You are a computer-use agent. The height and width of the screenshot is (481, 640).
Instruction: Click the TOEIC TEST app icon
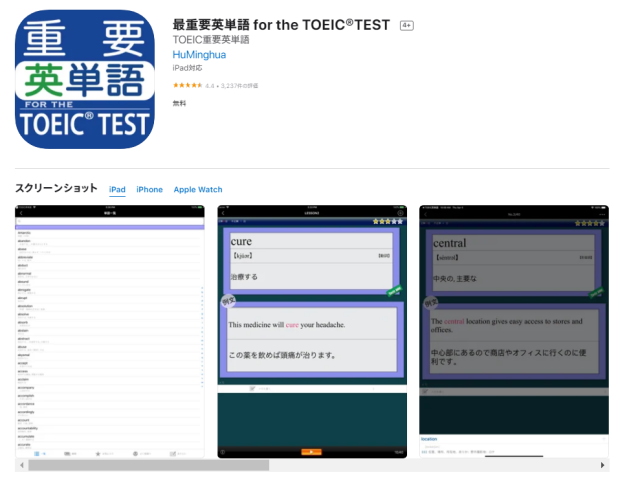(84, 79)
